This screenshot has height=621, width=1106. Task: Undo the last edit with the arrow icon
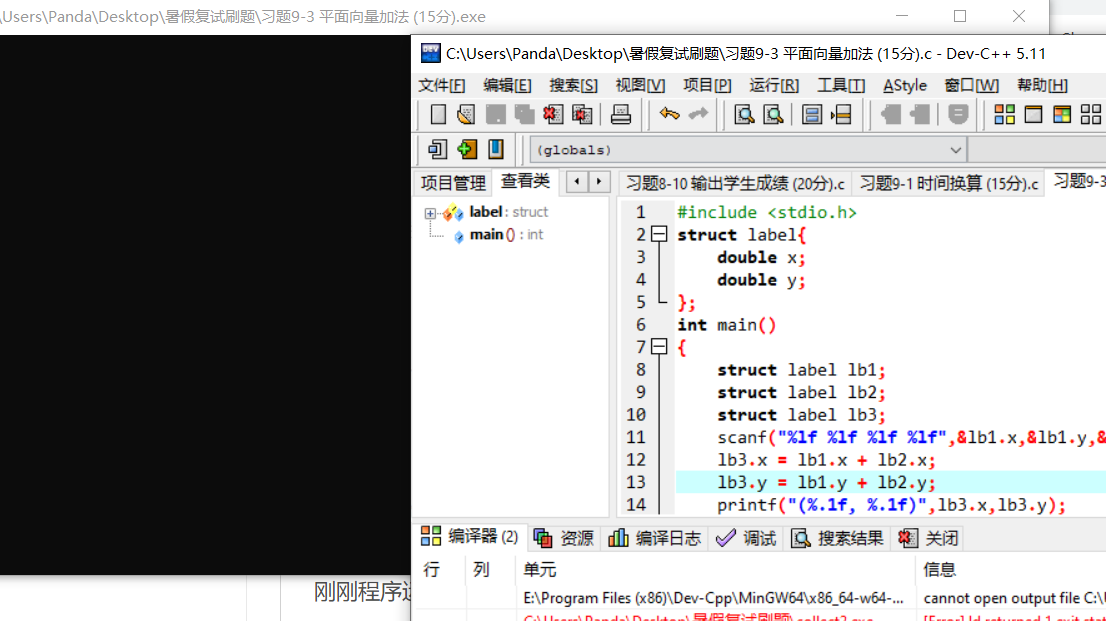pos(669,114)
